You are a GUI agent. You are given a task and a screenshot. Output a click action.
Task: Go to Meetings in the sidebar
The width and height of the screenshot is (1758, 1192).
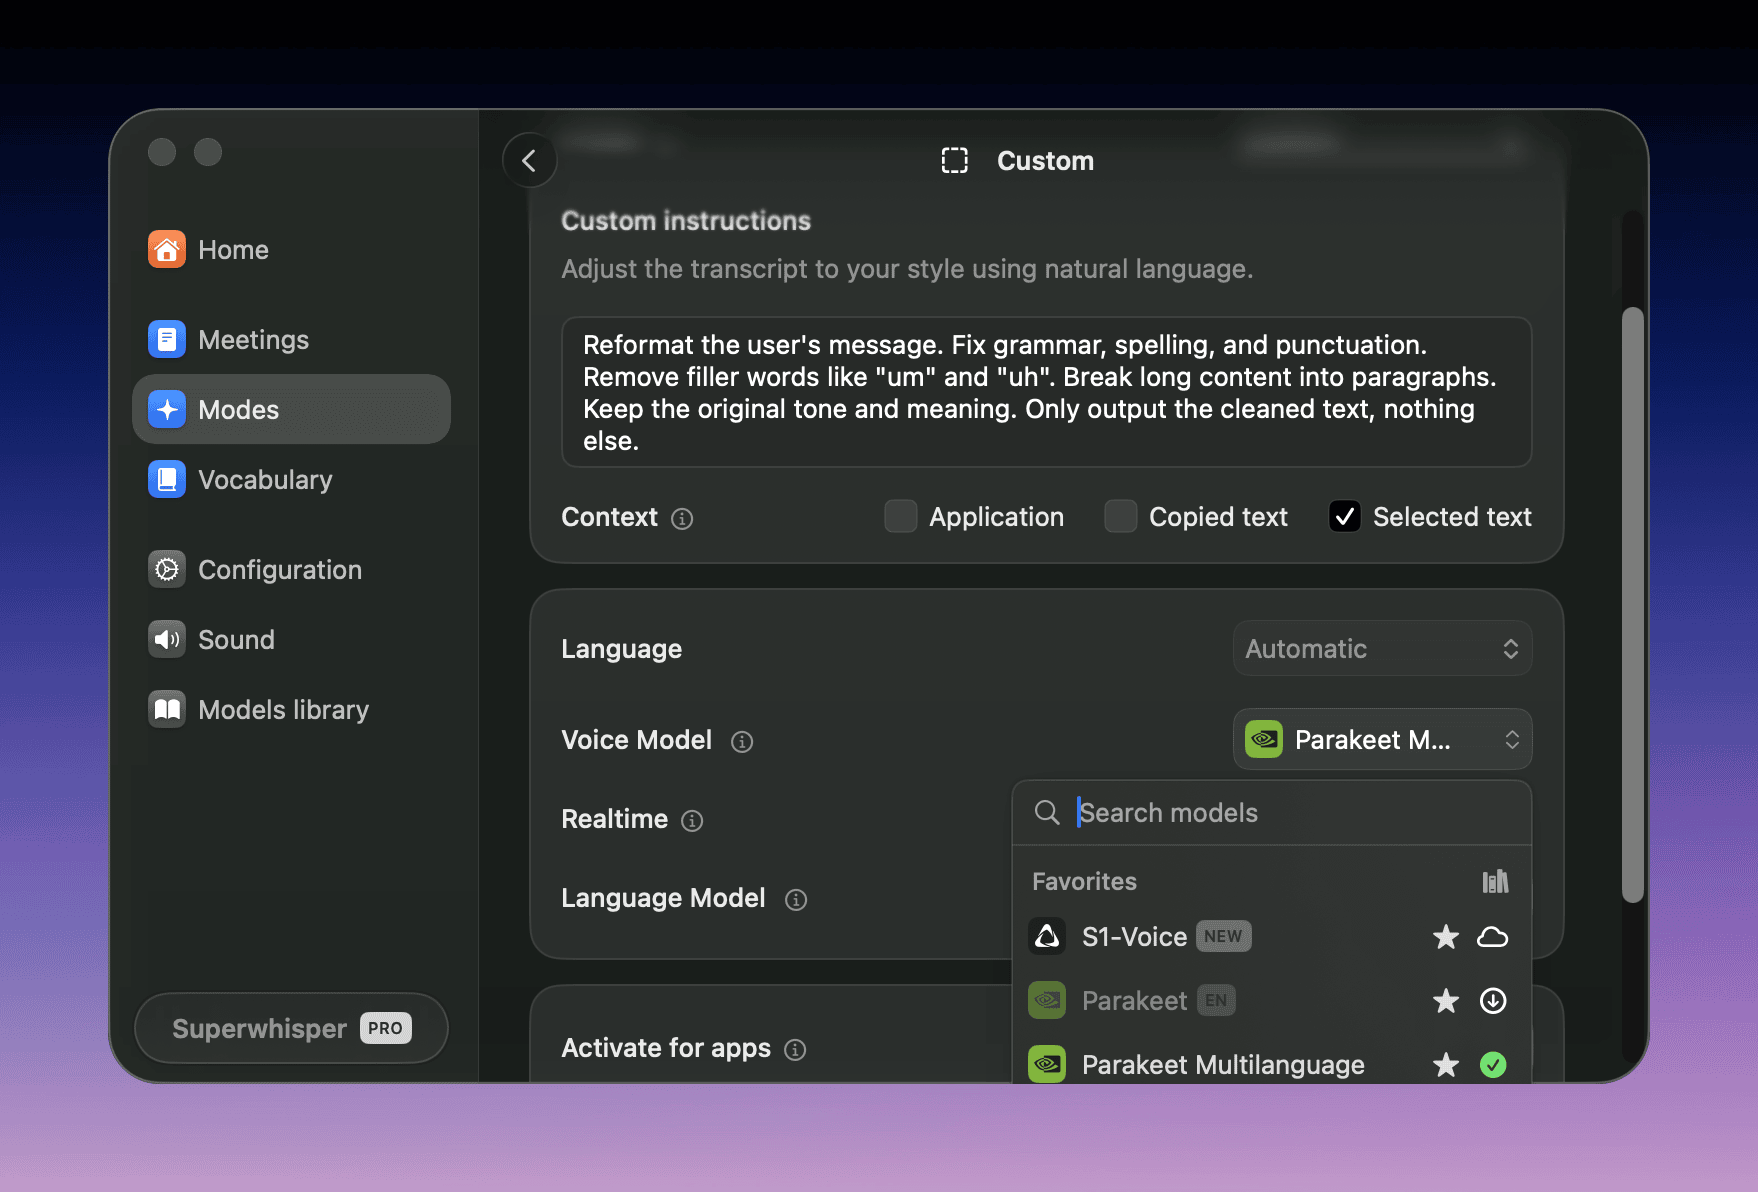pos(291,339)
